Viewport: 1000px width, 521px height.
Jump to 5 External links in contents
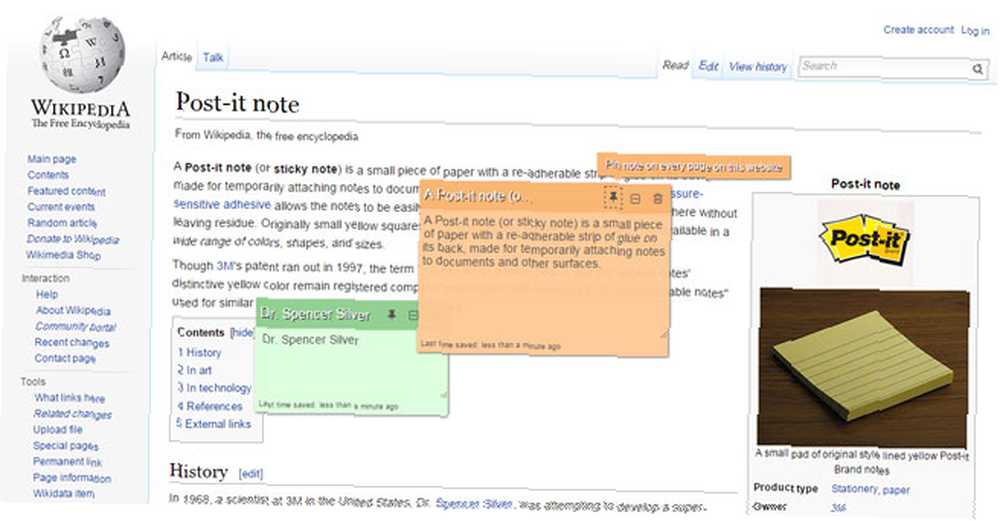click(213, 424)
